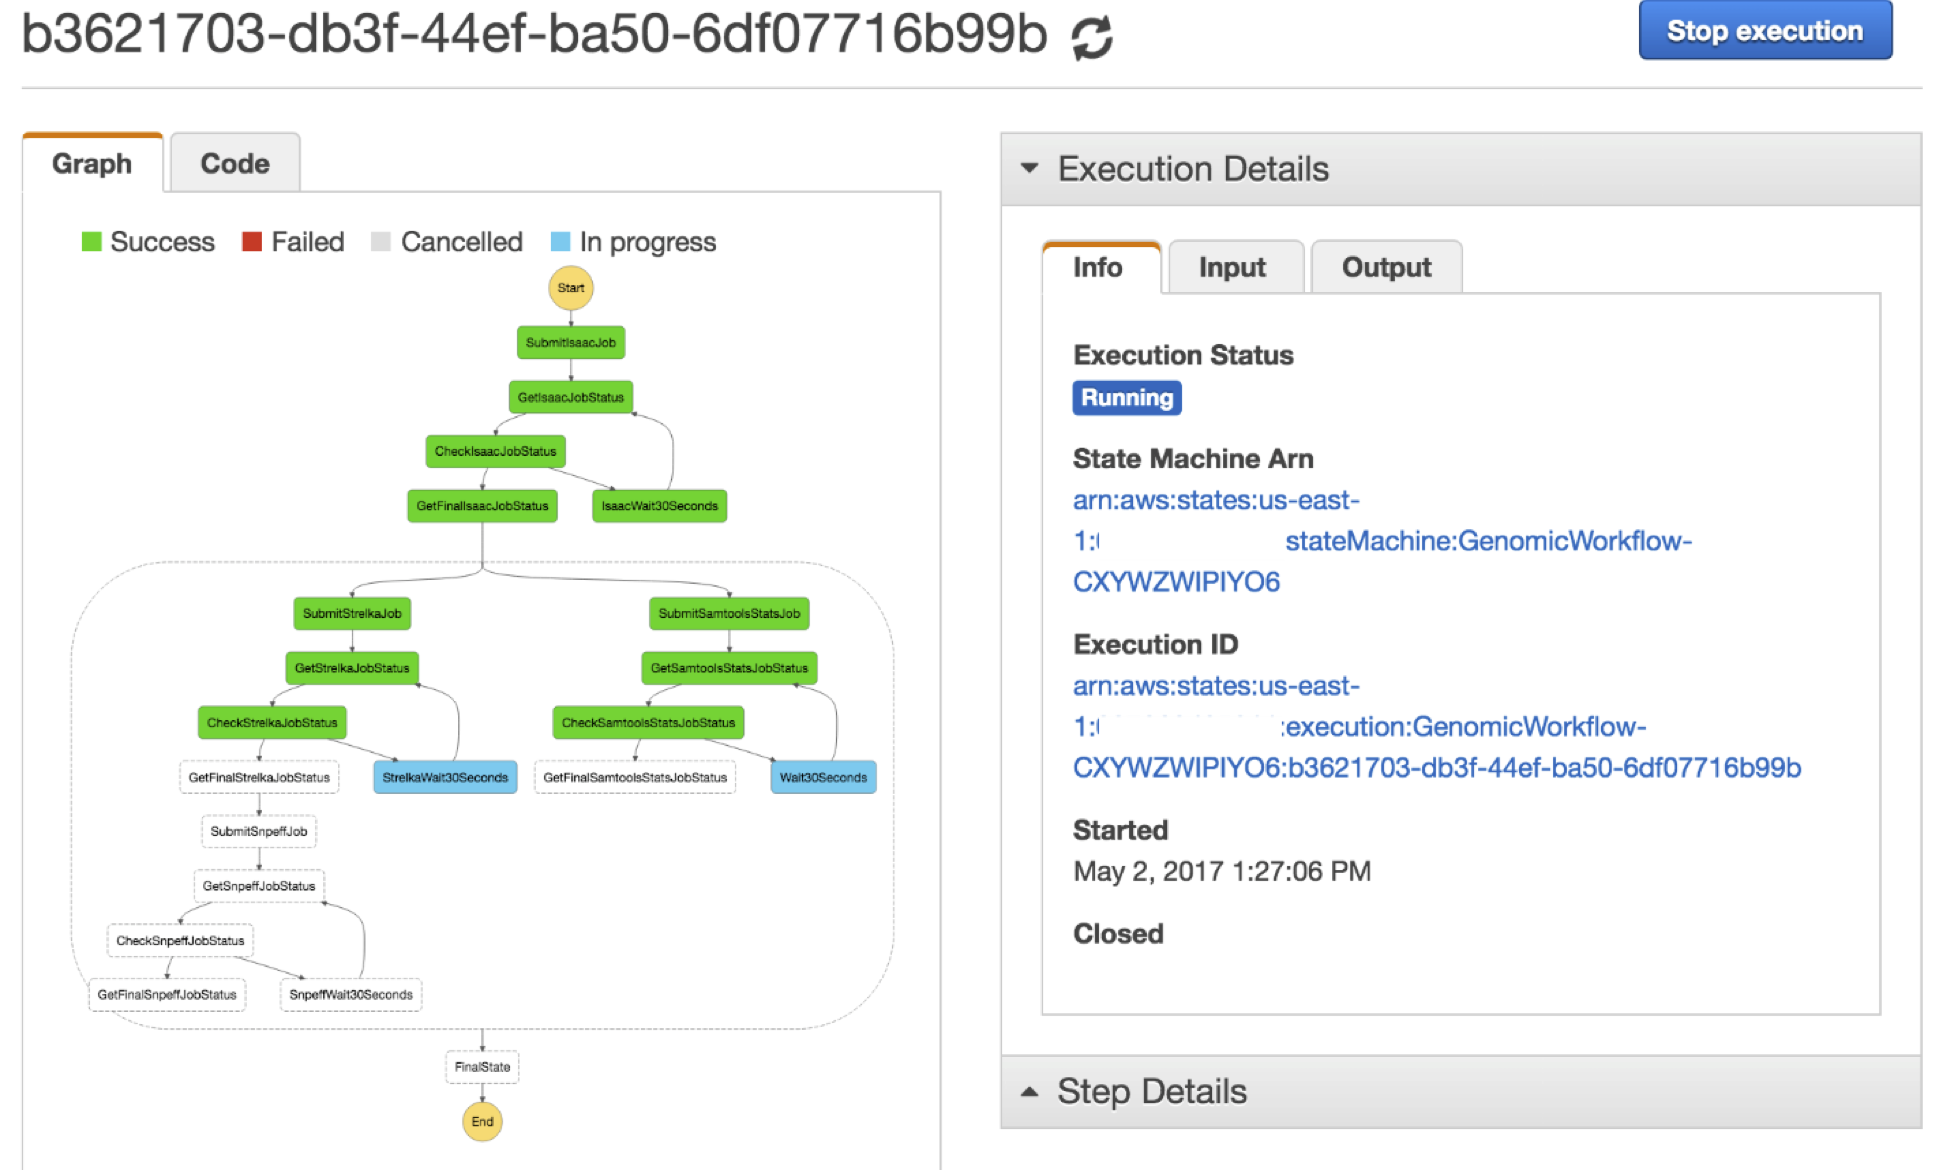1945x1170 pixels.
Task: Select the GetFinalIsaacJobStatus node
Action: tap(482, 506)
